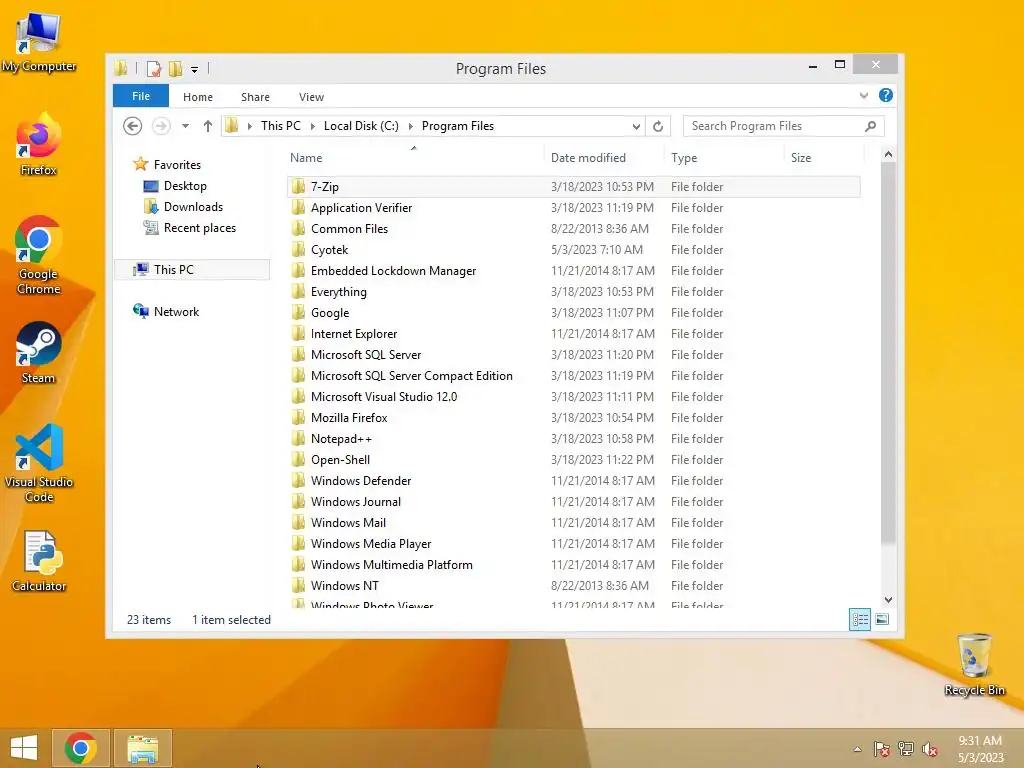The height and width of the screenshot is (768, 1024).
Task: Switch to the Share ribbon tab
Action: click(x=255, y=97)
